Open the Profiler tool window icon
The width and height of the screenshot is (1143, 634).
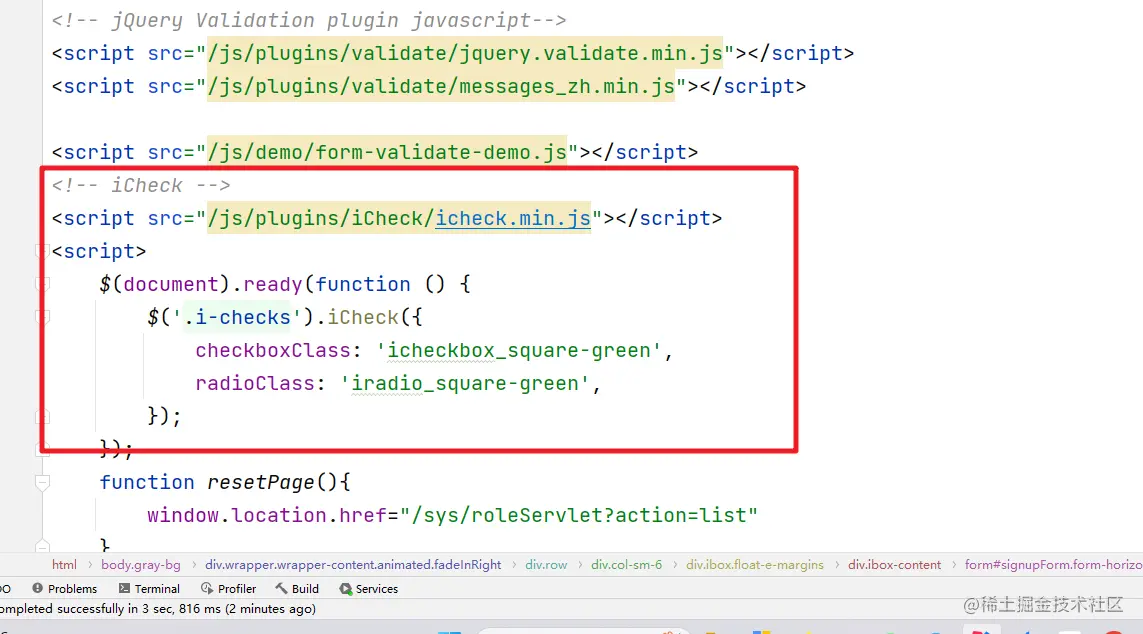207,588
